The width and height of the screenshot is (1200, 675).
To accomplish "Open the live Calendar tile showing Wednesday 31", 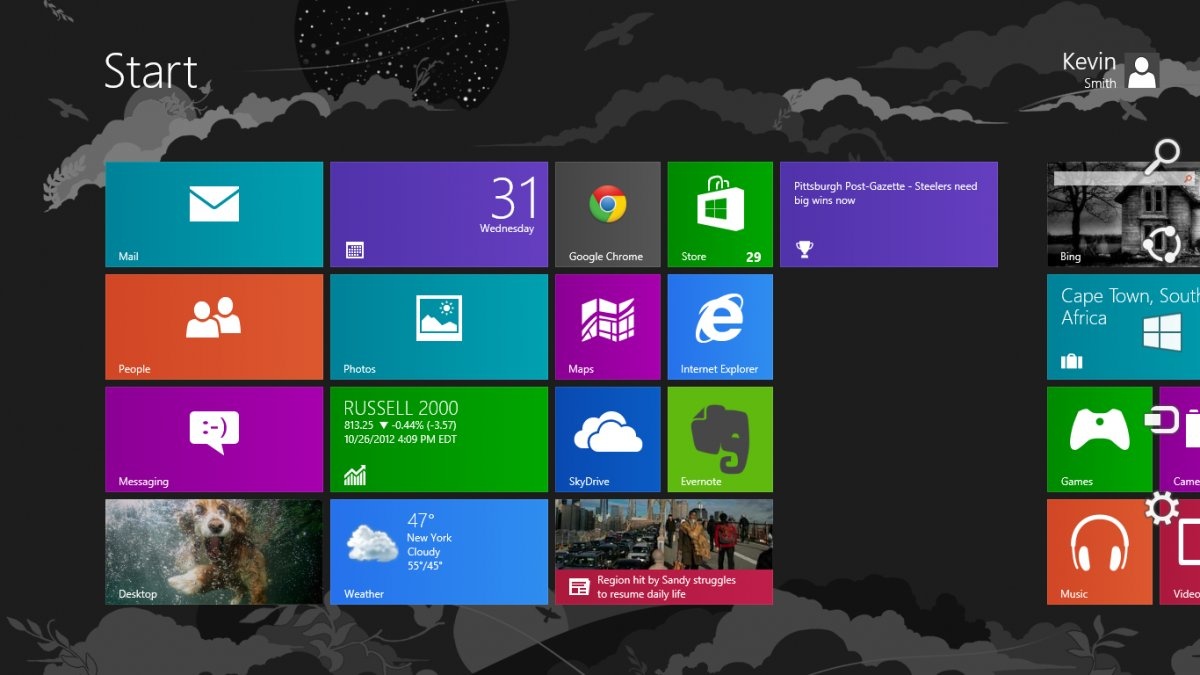I will coord(438,214).
